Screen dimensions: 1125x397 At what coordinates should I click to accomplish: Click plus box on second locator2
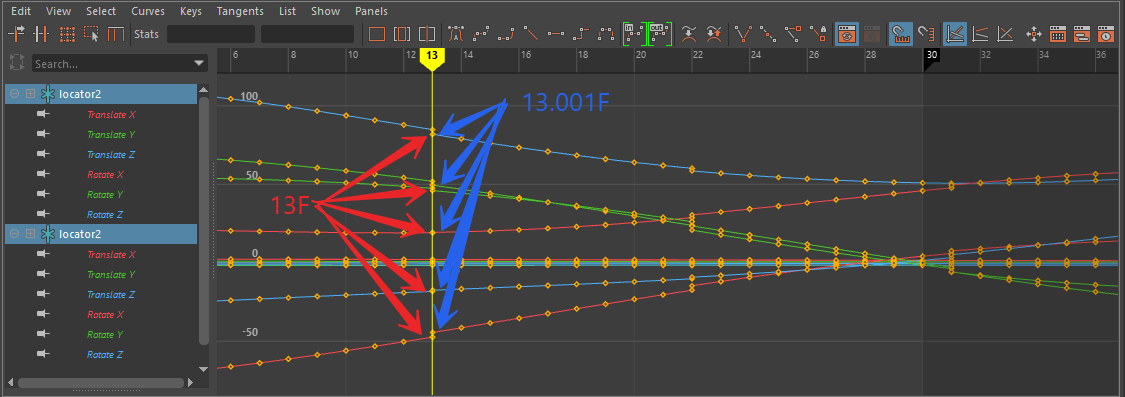click(x=30, y=233)
